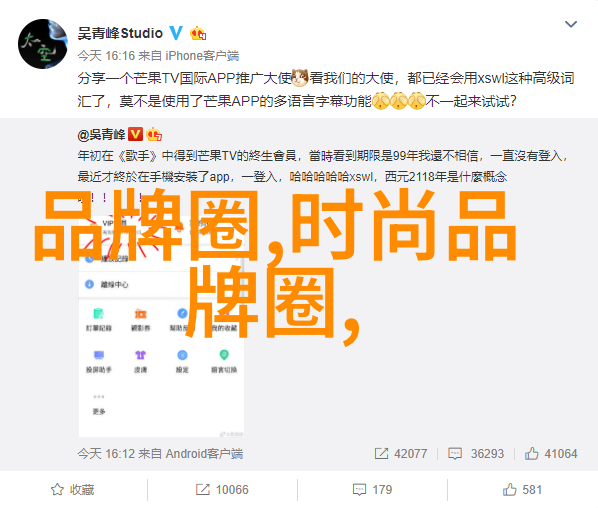Click the crown icon beside @吴青峰
The width and height of the screenshot is (598, 508).
coord(154,134)
